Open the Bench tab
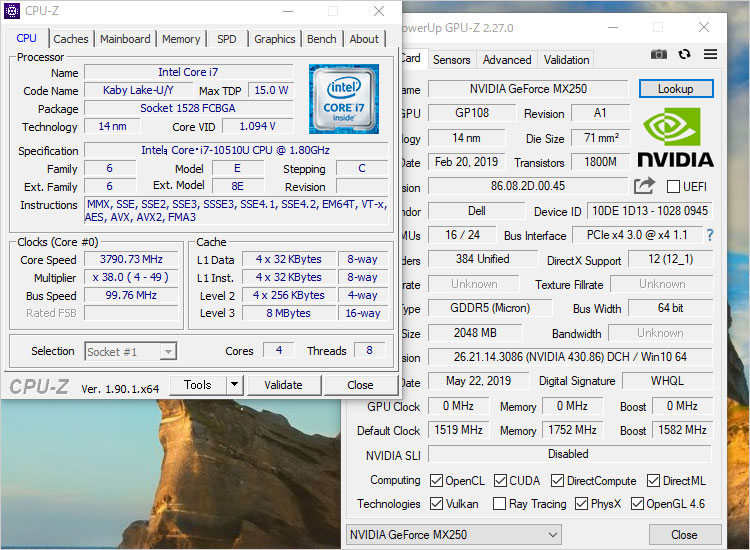Image resolution: width=750 pixels, height=550 pixels. tap(321, 39)
